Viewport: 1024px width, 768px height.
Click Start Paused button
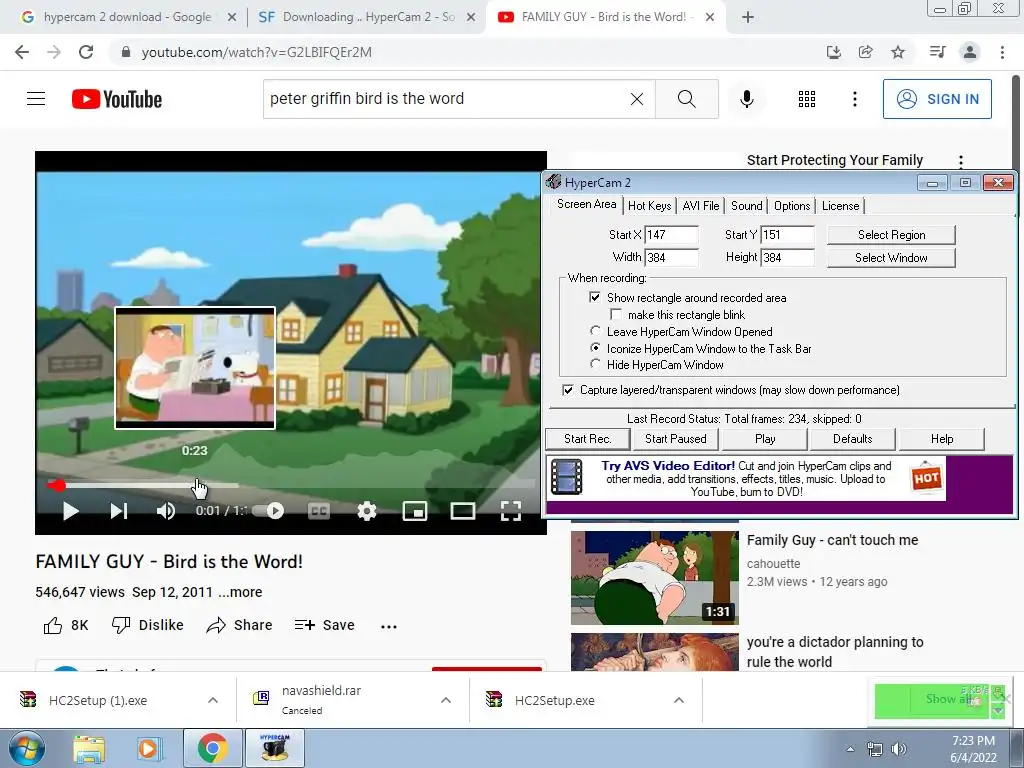[676, 439]
